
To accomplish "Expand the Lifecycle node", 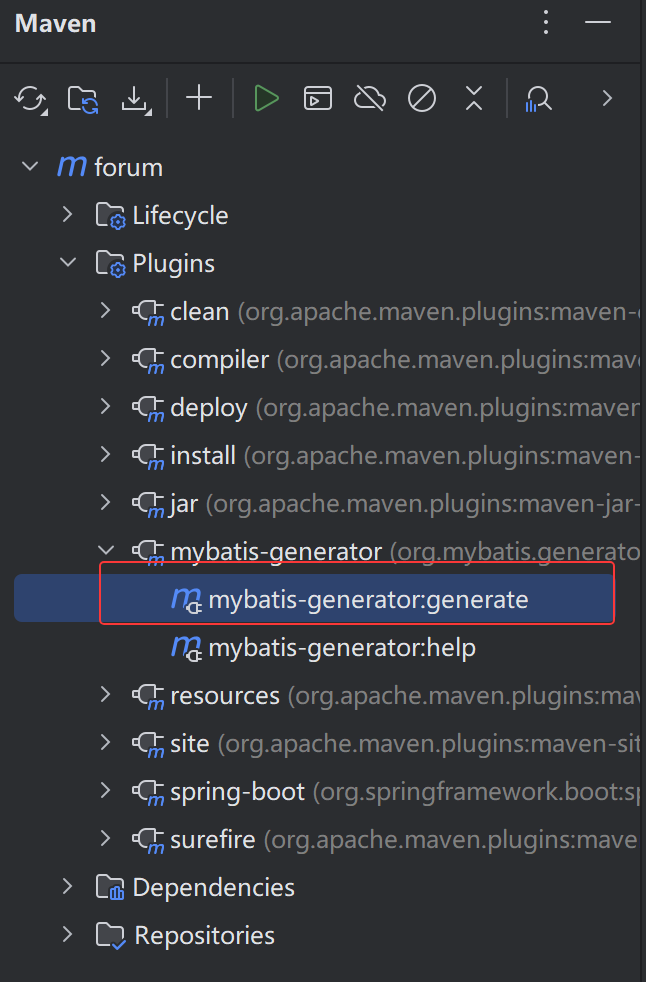I will (68, 215).
